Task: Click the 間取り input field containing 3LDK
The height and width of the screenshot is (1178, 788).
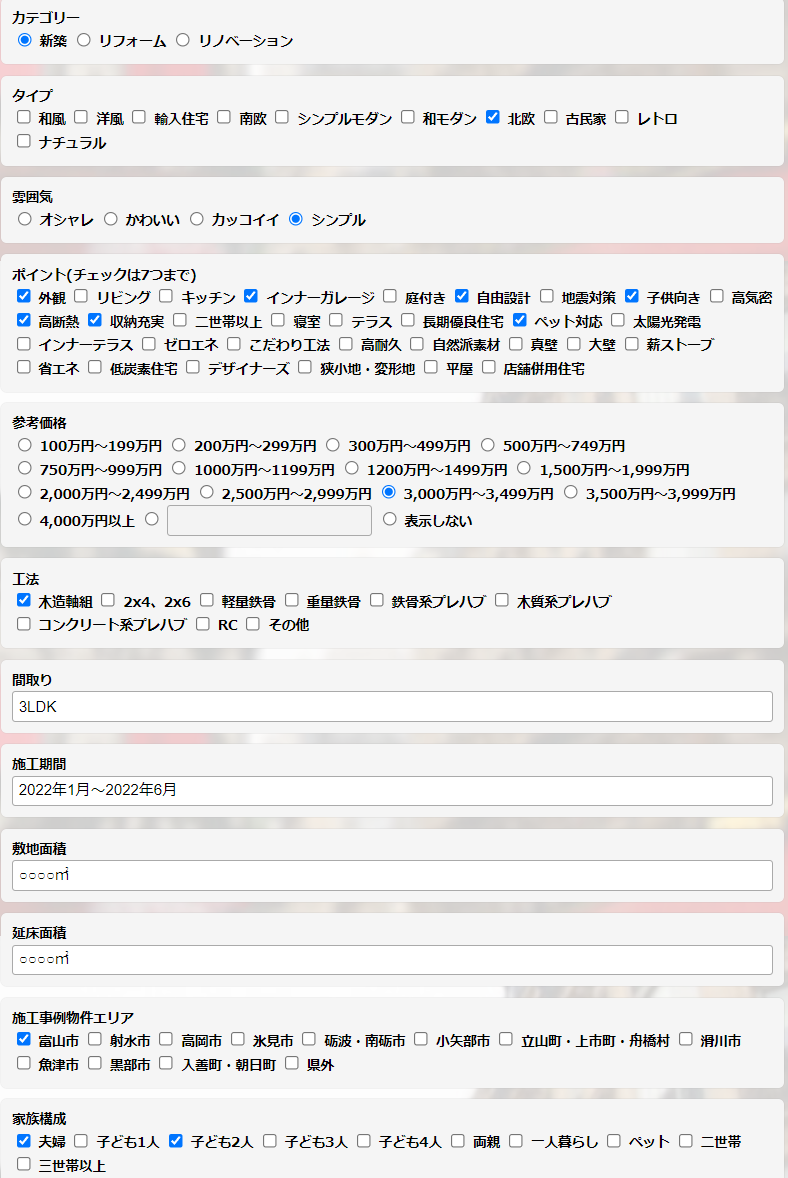Action: (392, 706)
